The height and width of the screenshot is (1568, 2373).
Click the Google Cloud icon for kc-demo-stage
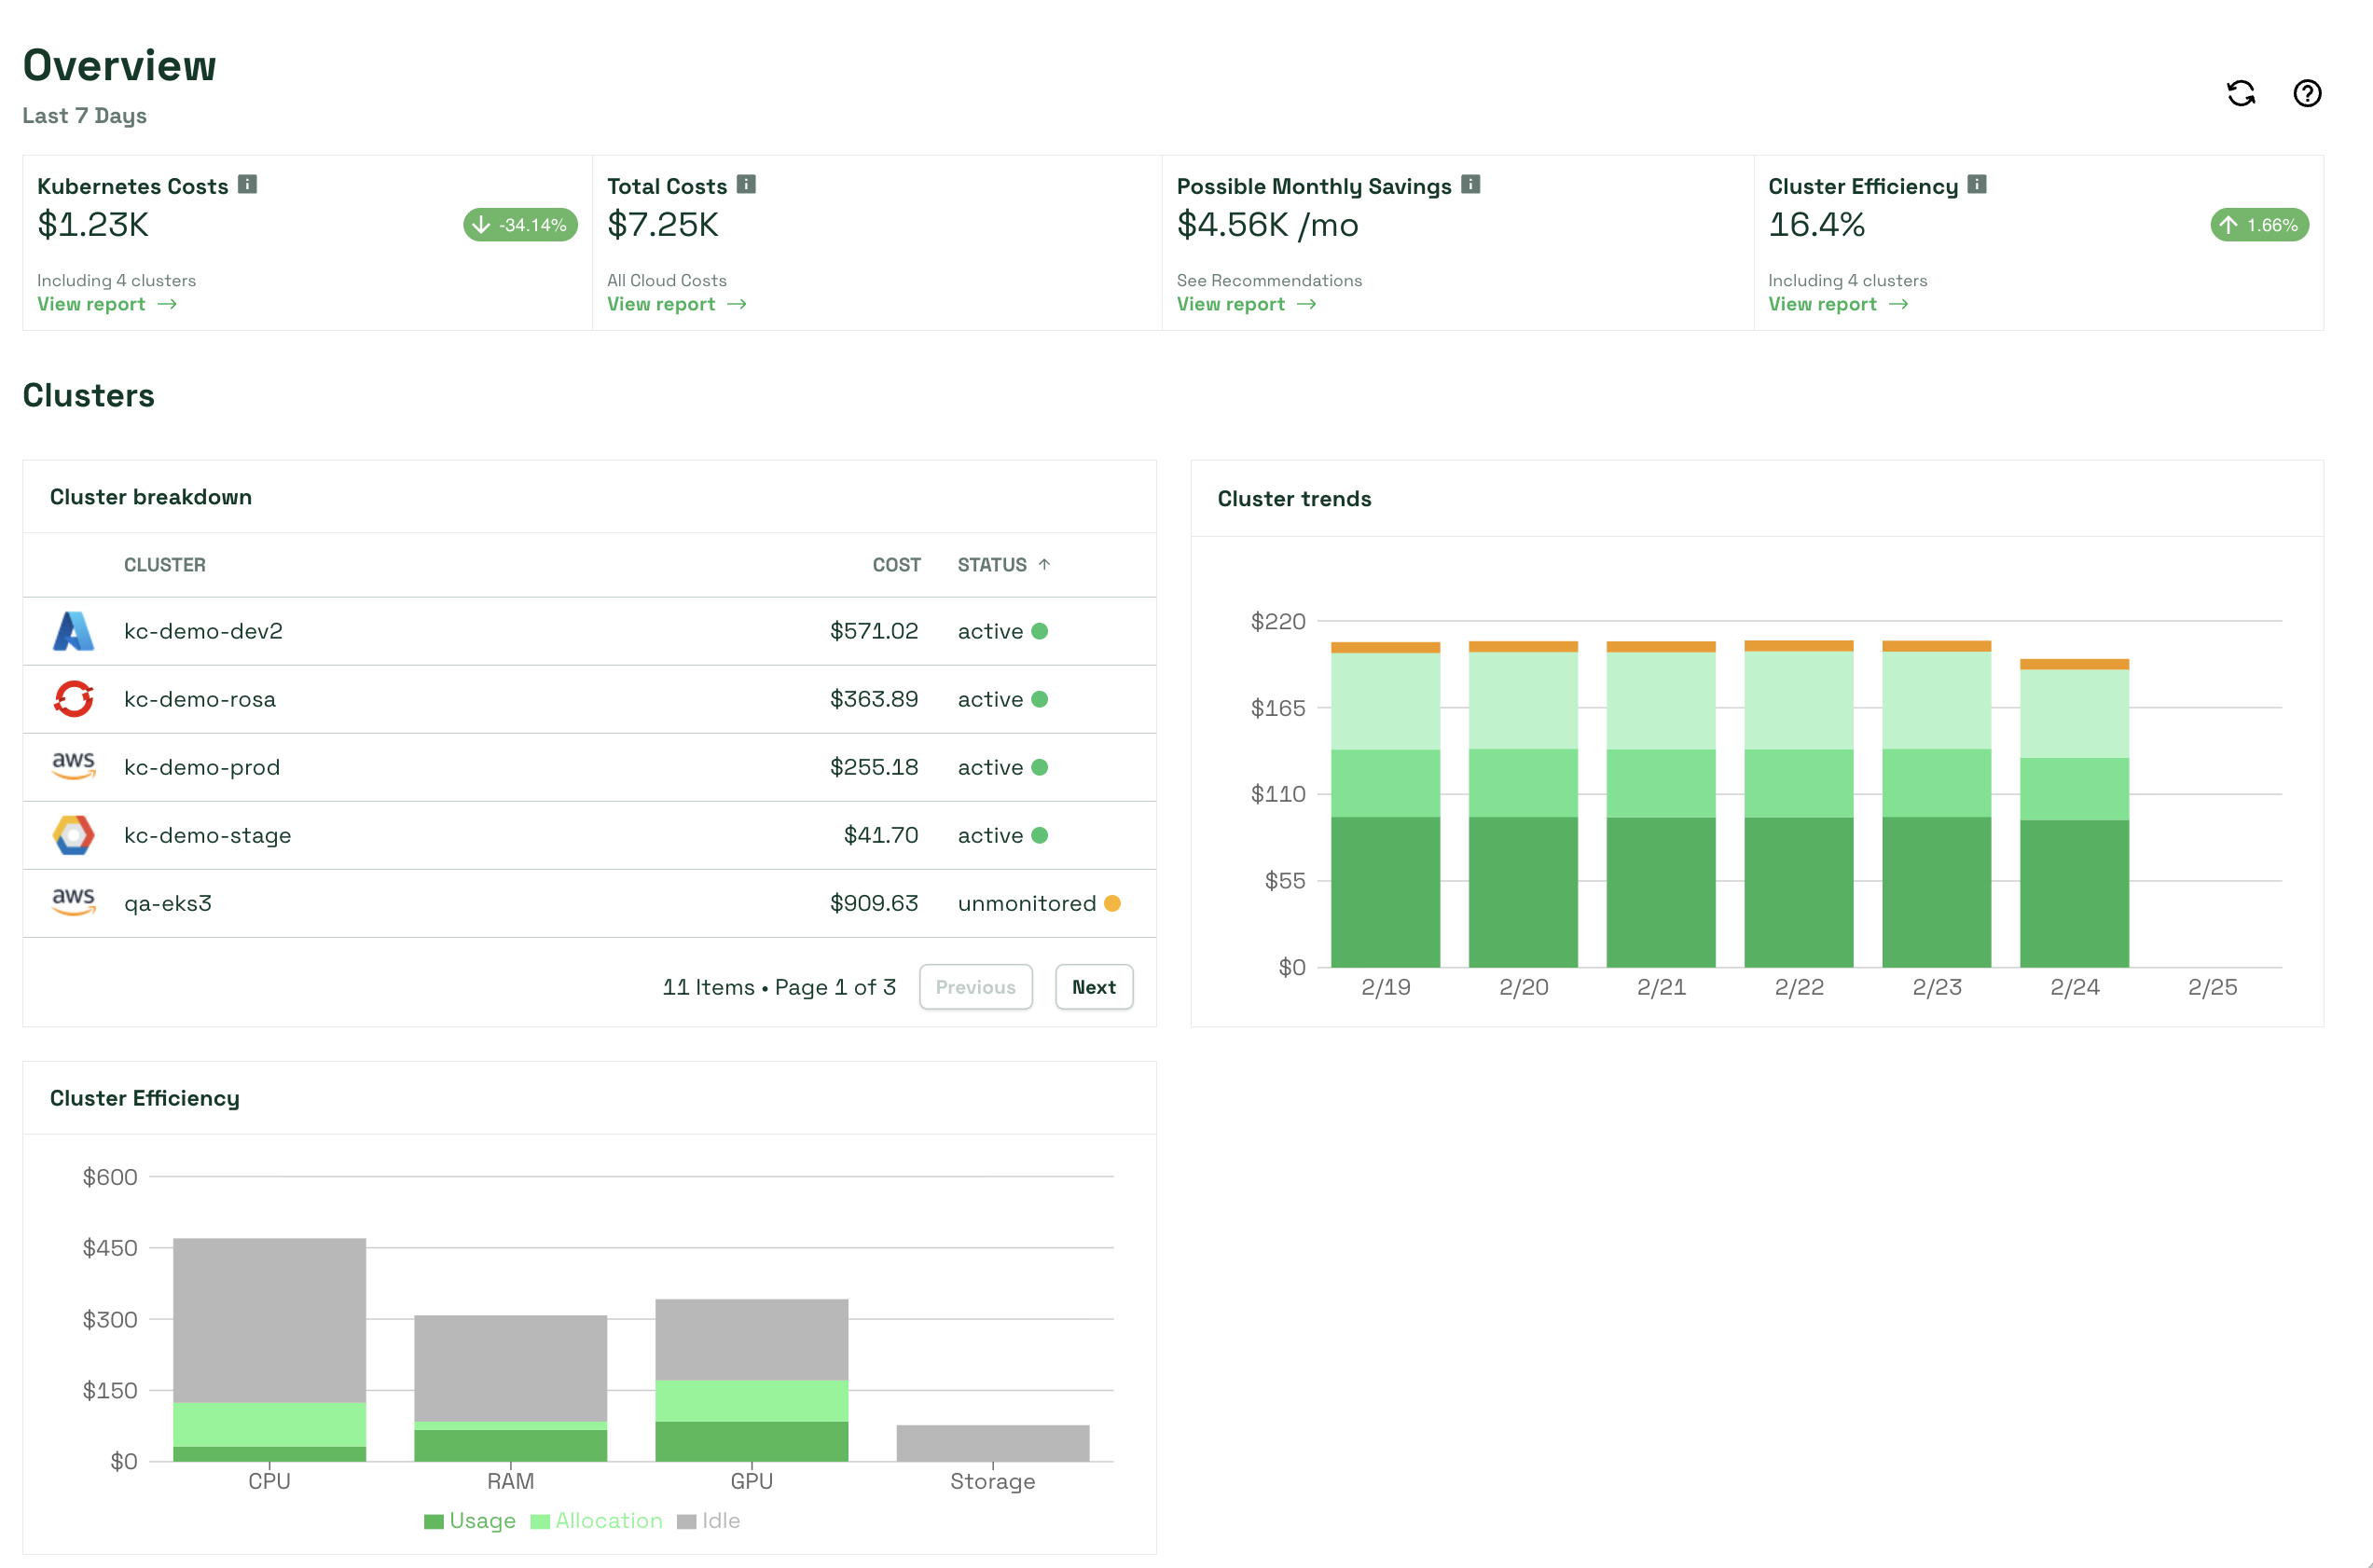(x=73, y=835)
